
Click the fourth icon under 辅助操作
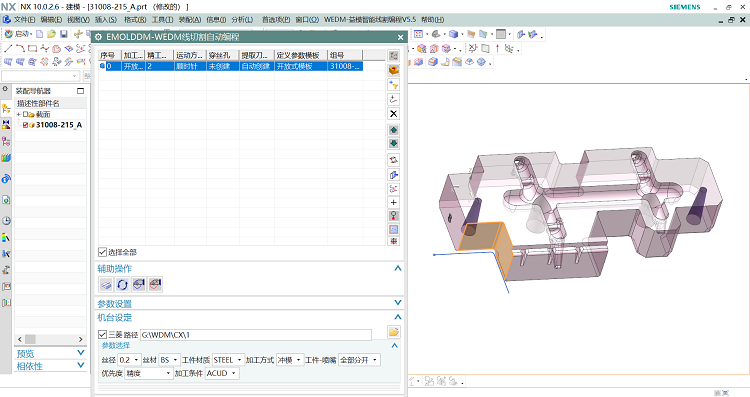(155, 285)
